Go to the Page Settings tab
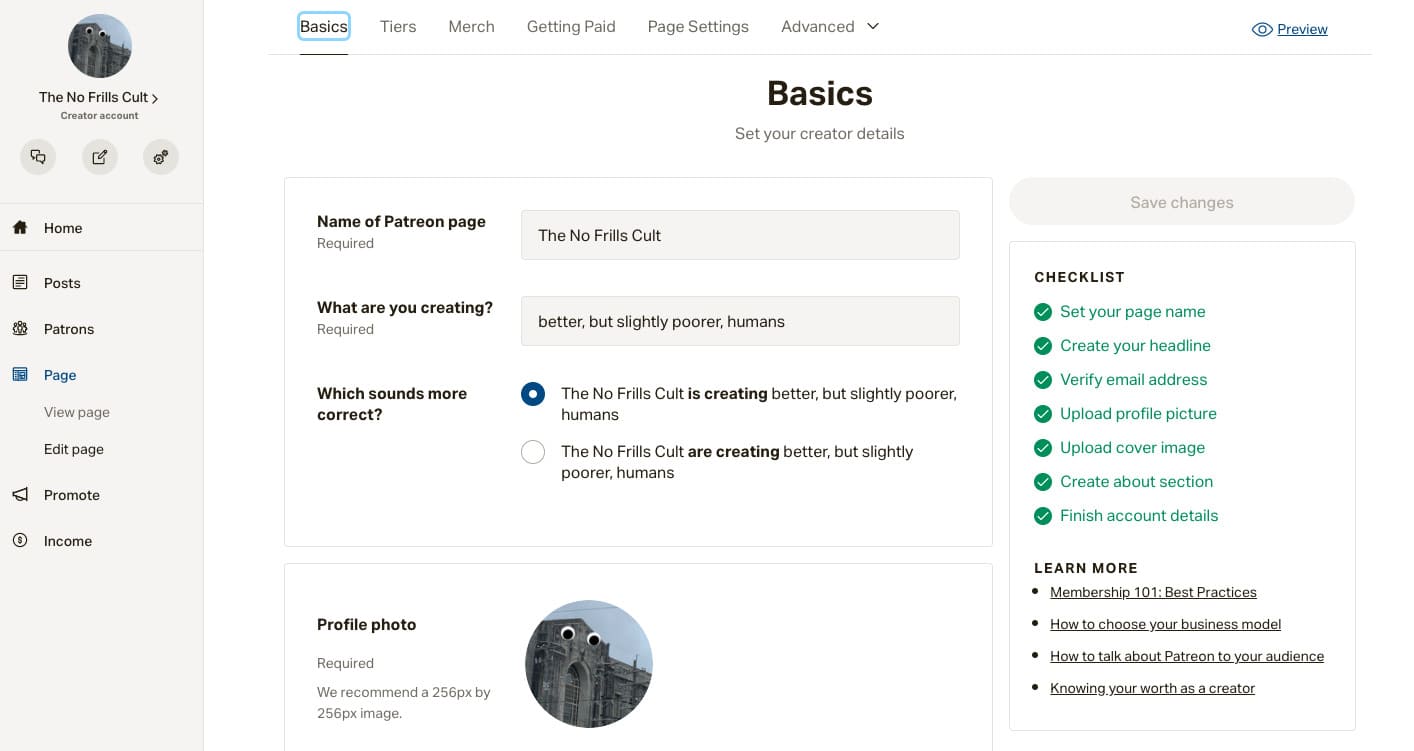 698,27
